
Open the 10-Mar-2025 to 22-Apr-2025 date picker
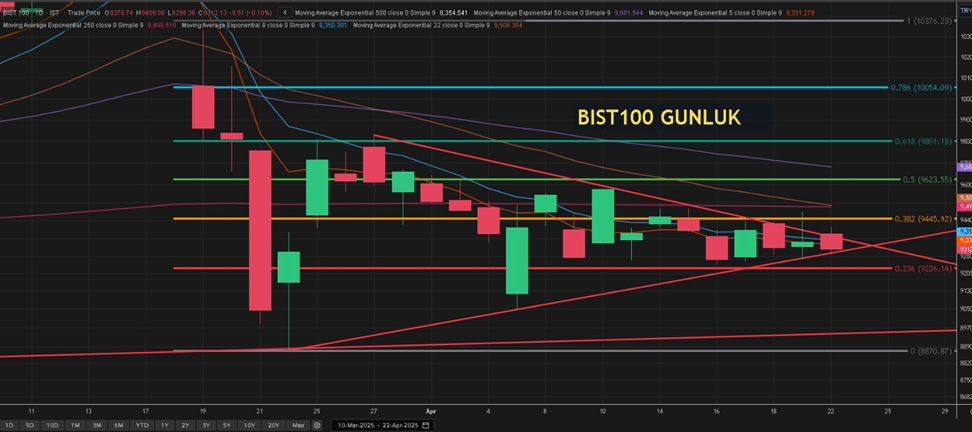point(375,425)
